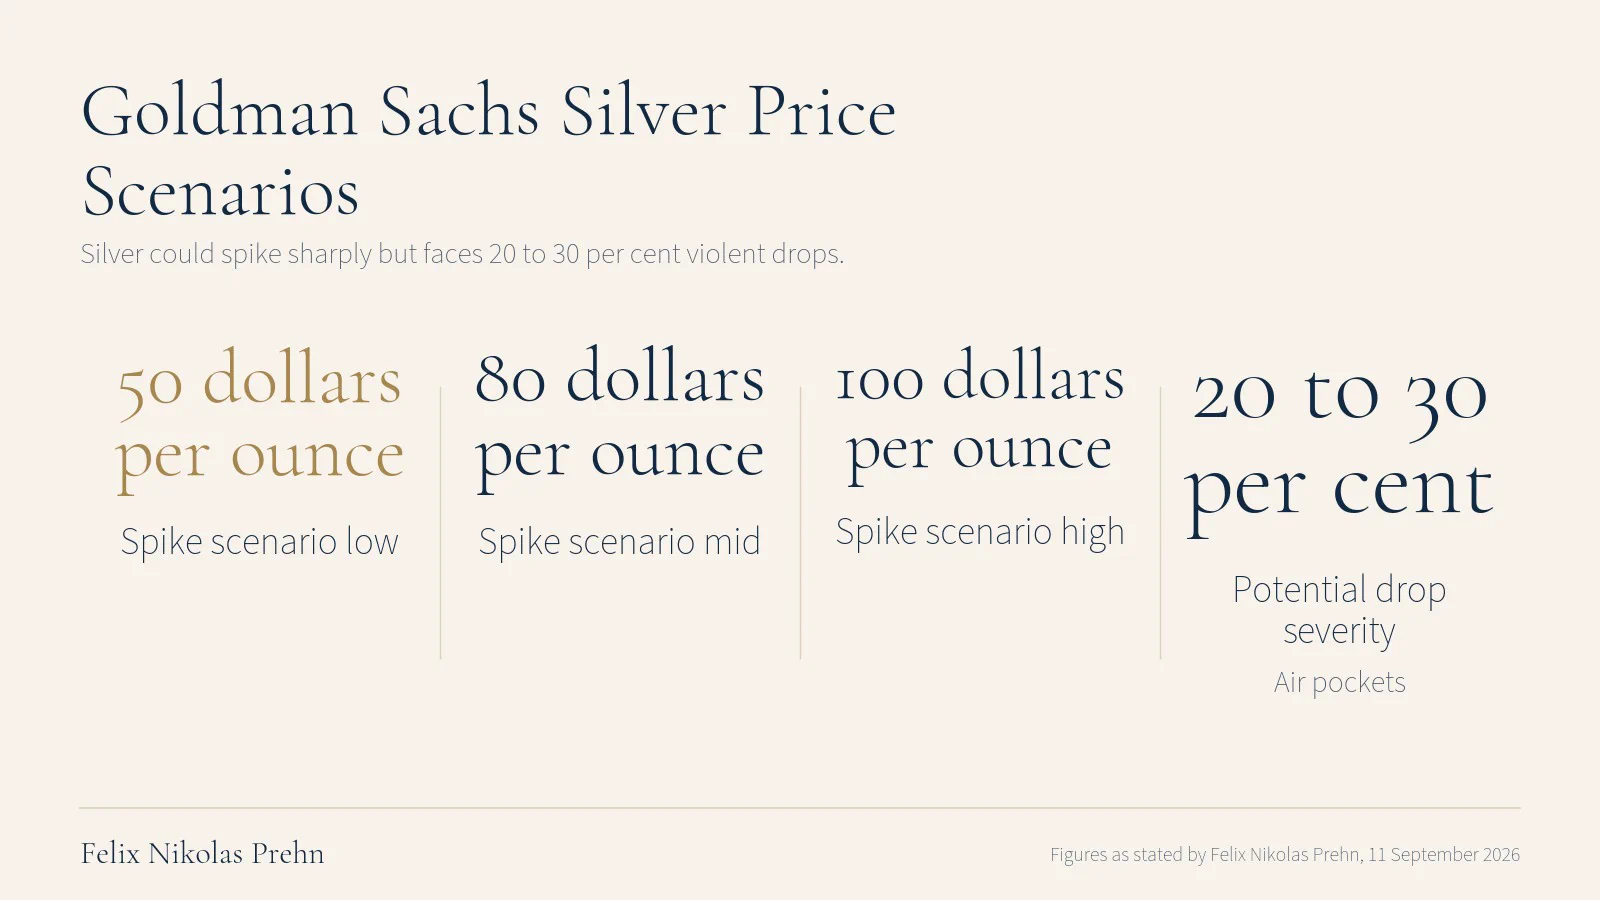Select the word Scenarios in the title
Viewport: 1600px width, 900px height.
coord(221,192)
